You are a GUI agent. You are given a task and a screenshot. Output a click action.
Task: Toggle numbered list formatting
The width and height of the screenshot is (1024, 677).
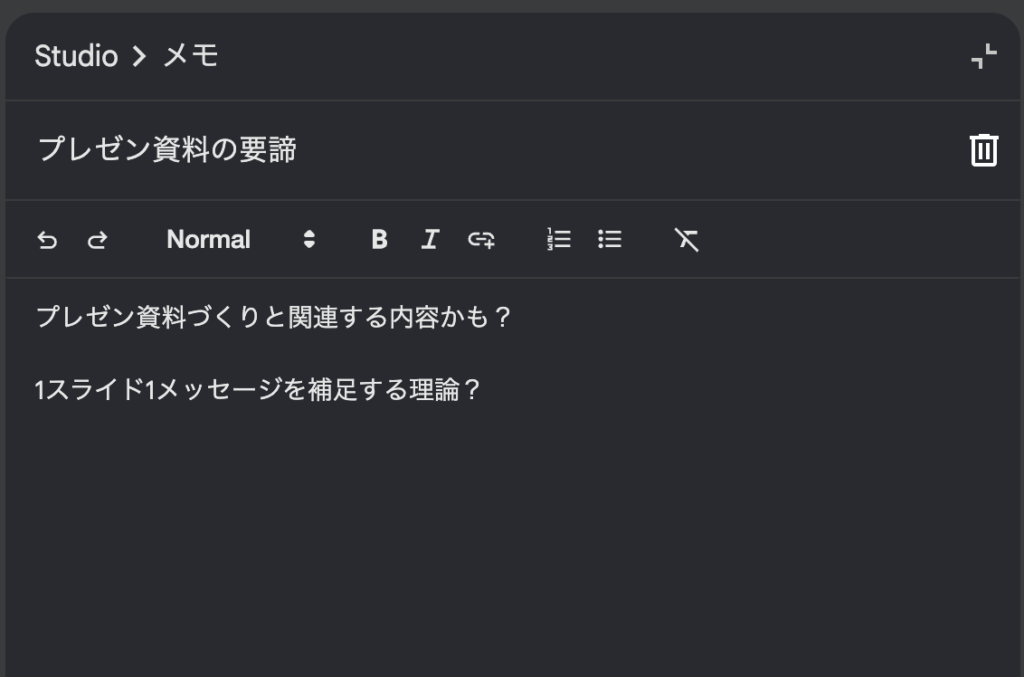tap(558, 240)
